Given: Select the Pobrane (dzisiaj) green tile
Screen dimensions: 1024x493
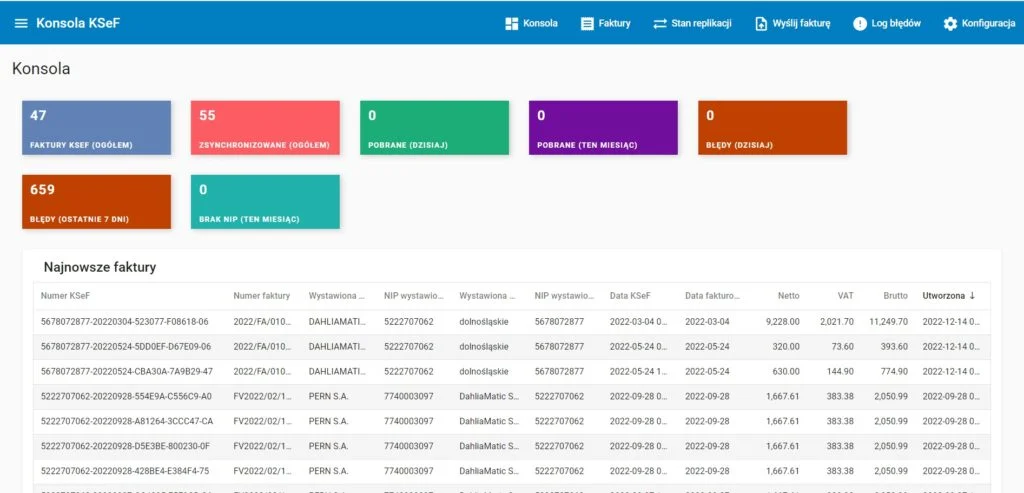Looking at the screenshot, I should (434, 128).
